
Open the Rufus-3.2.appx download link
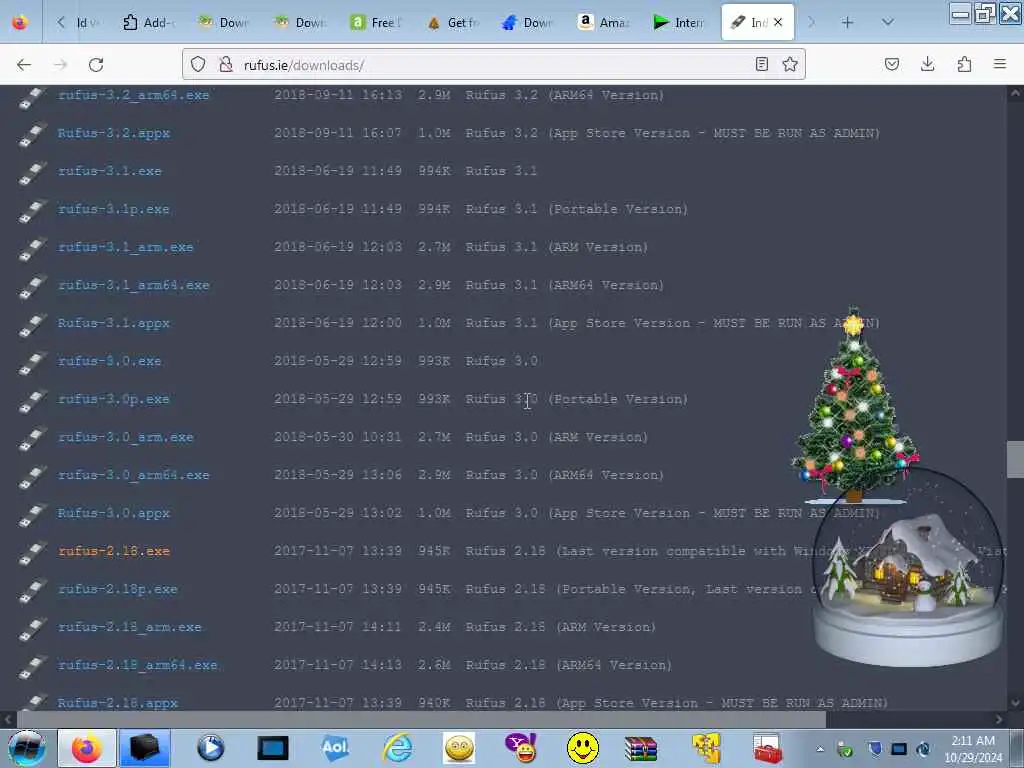click(x=114, y=133)
